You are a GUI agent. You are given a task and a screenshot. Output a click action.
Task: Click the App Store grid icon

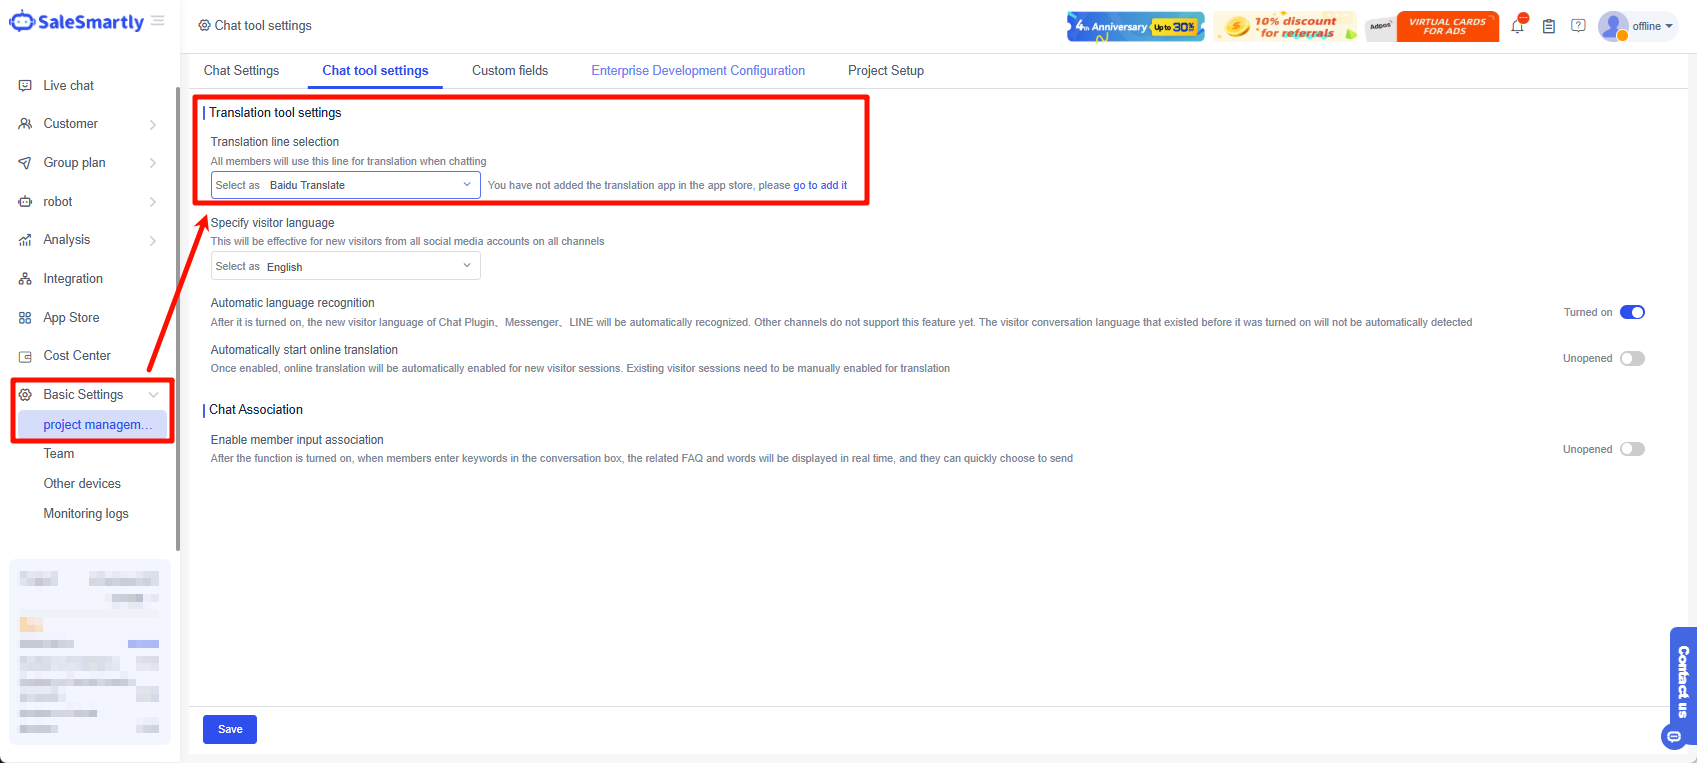(25, 318)
